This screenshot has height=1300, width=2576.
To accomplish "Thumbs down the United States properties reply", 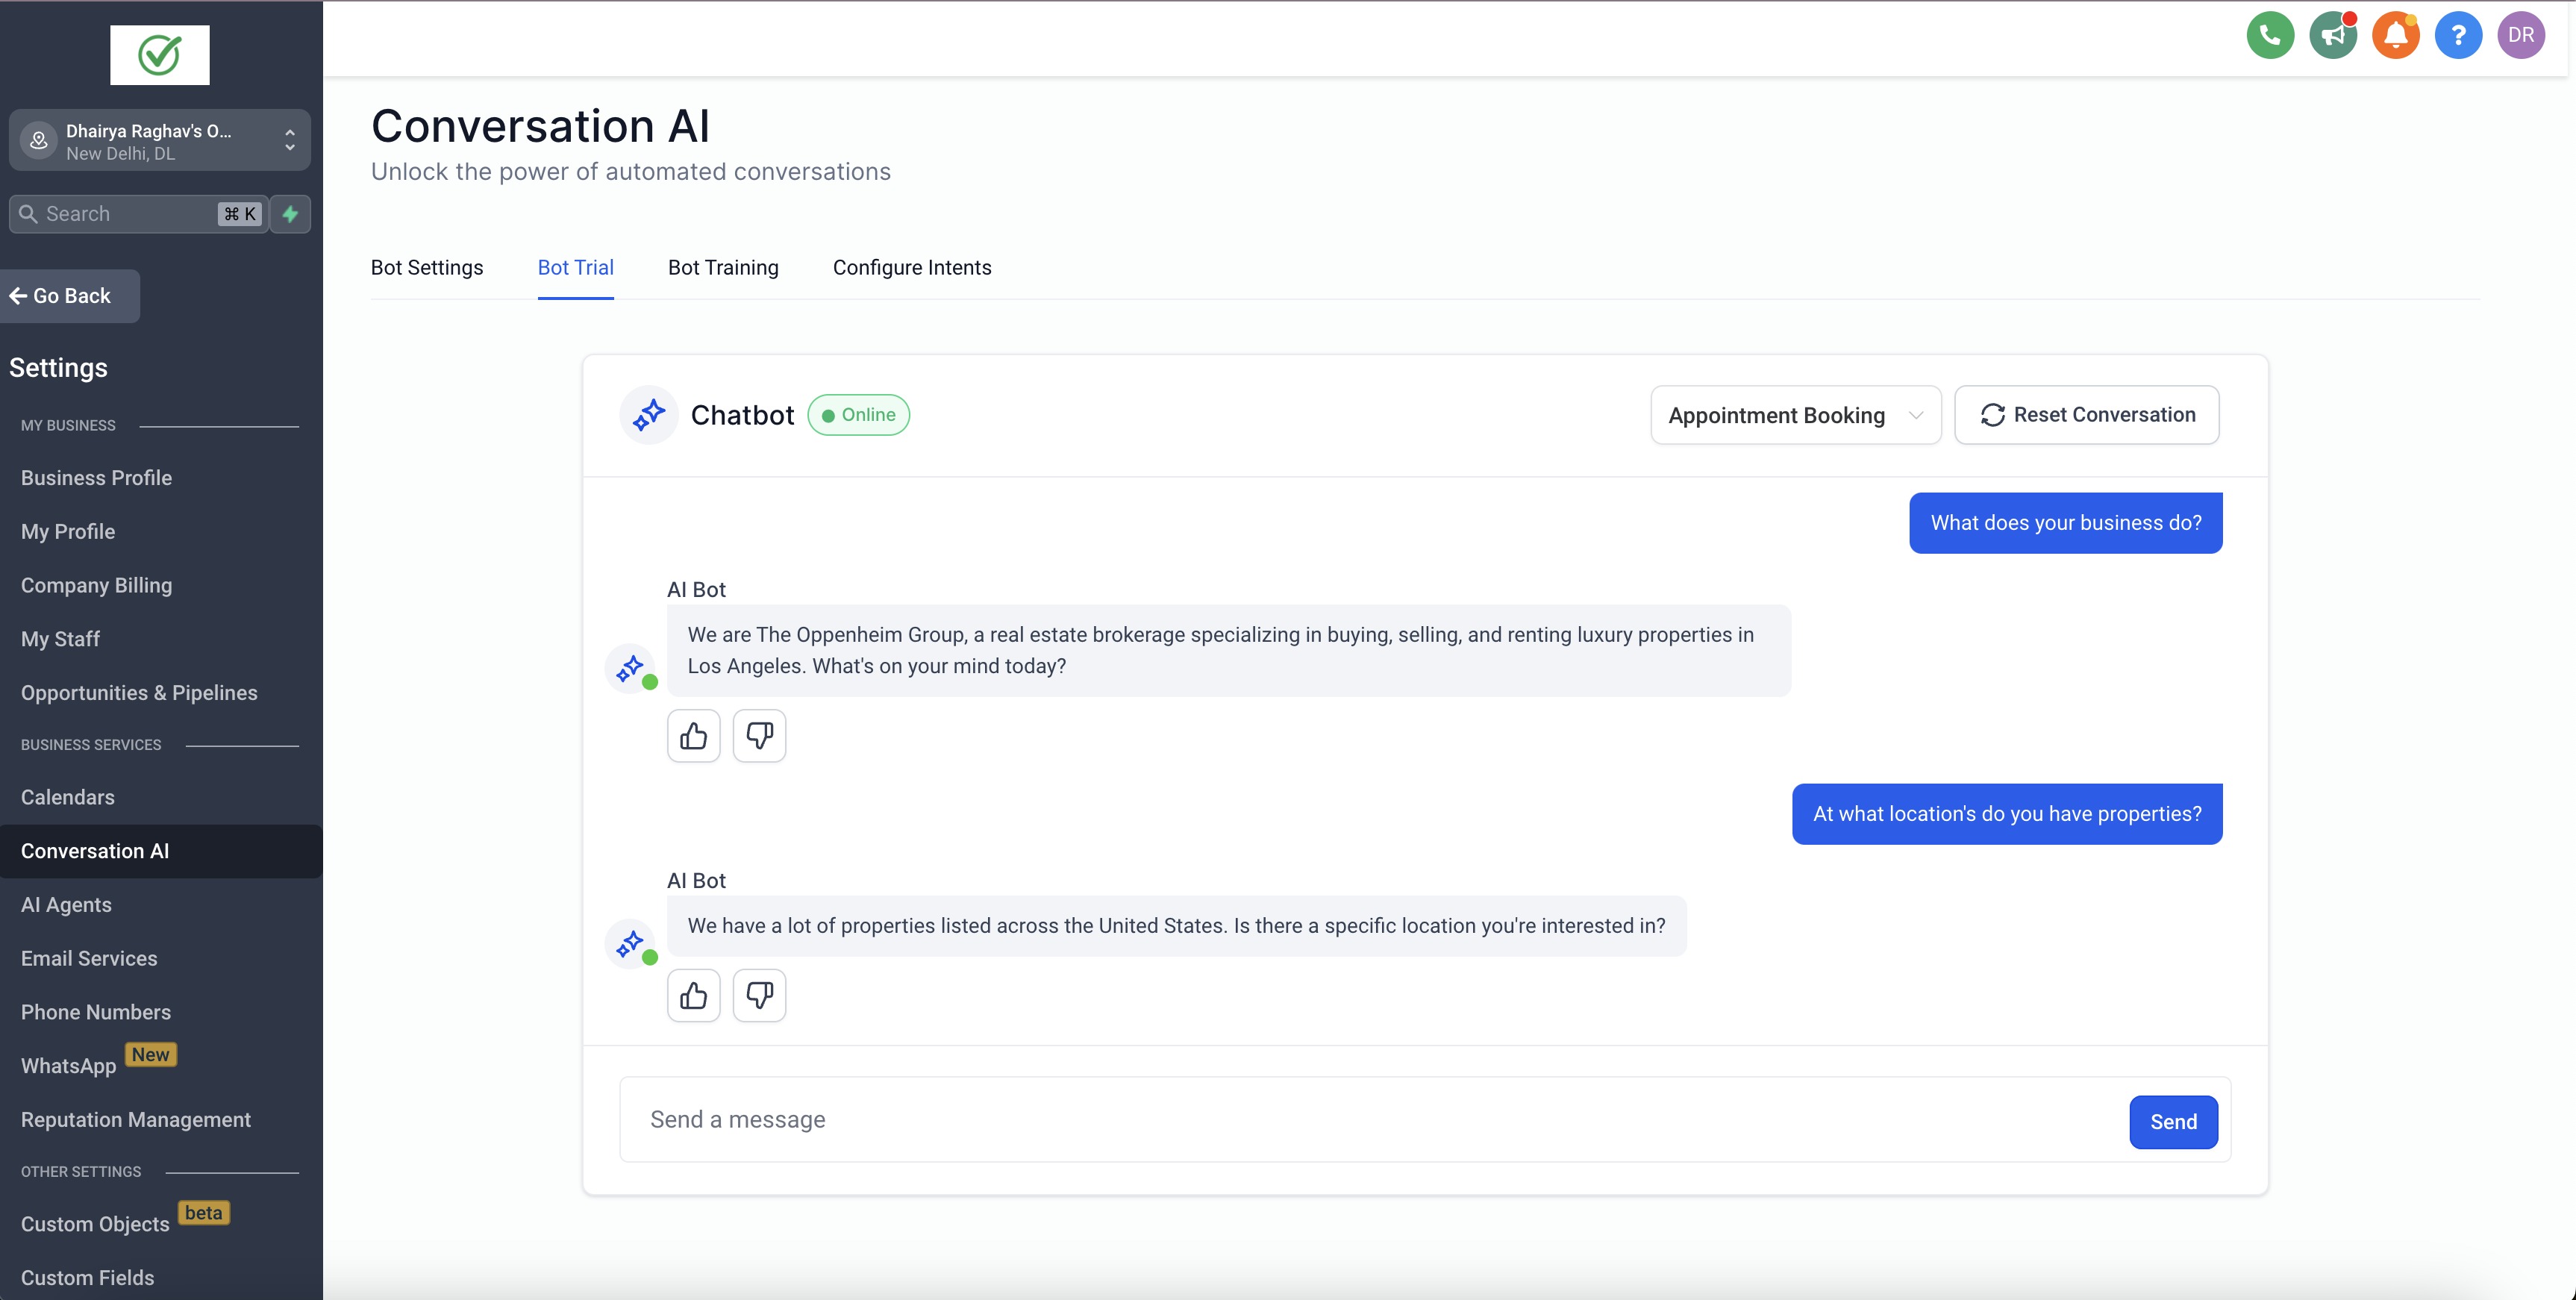I will 759,996.
